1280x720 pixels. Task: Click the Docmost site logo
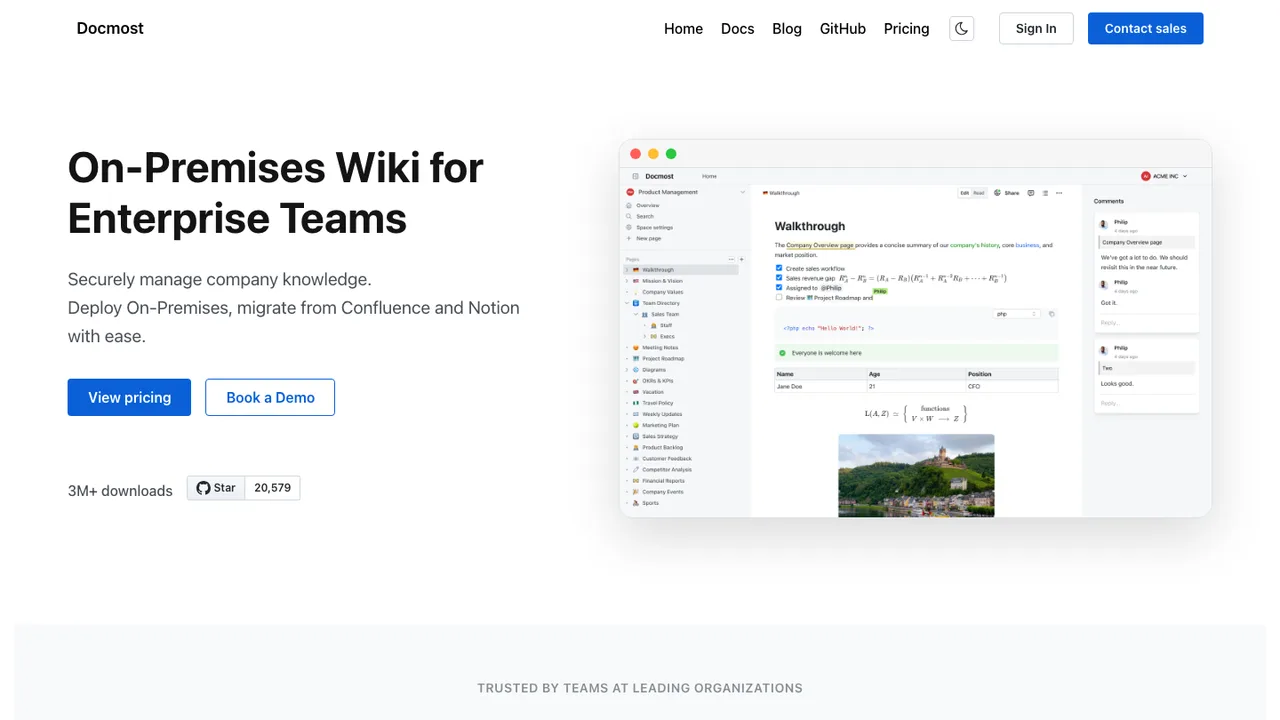pyautogui.click(x=110, y=28)
